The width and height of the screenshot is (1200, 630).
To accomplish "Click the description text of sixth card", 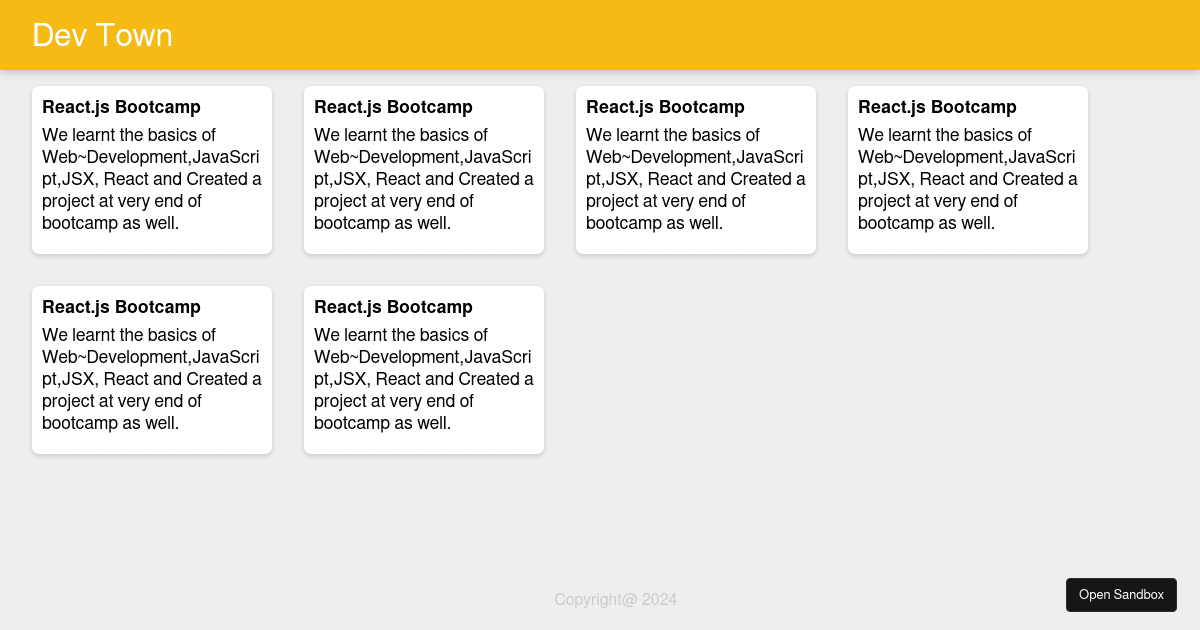I will pos(423,378).
